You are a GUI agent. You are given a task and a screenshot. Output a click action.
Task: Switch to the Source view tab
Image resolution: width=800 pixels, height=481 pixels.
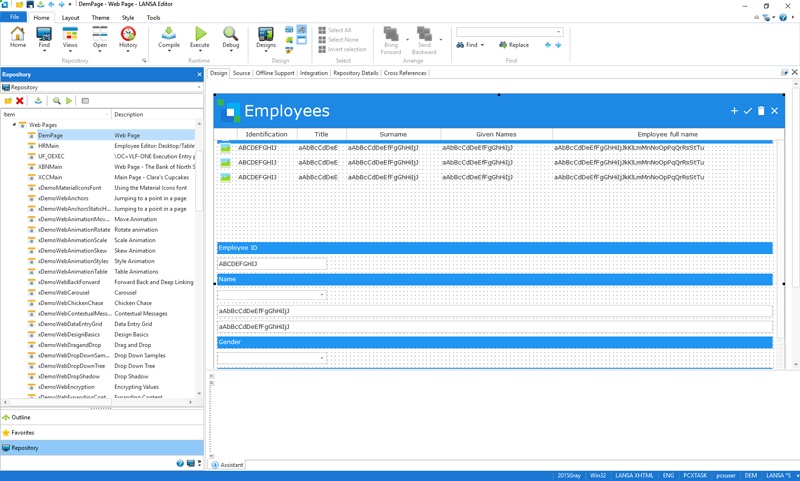click(x=241, y=73)
